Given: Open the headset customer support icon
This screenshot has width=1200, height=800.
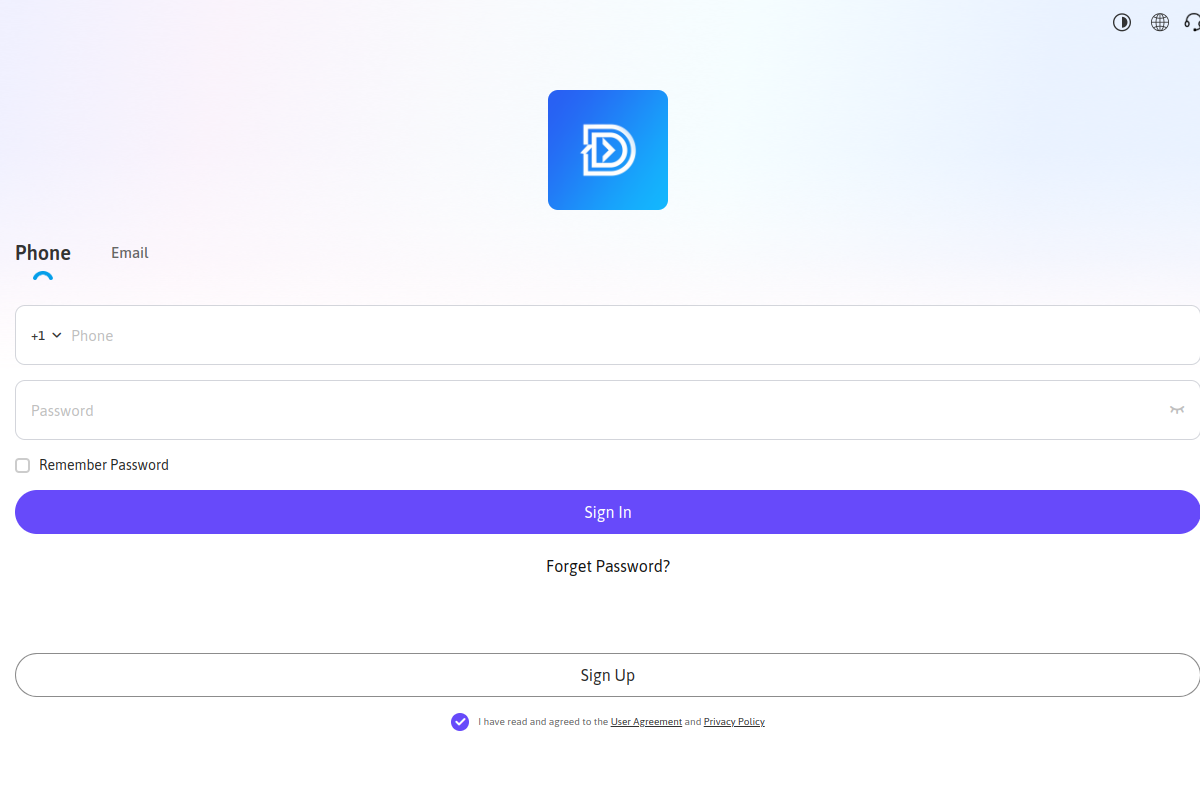Looking at the screenshot, I should 1192,22.
